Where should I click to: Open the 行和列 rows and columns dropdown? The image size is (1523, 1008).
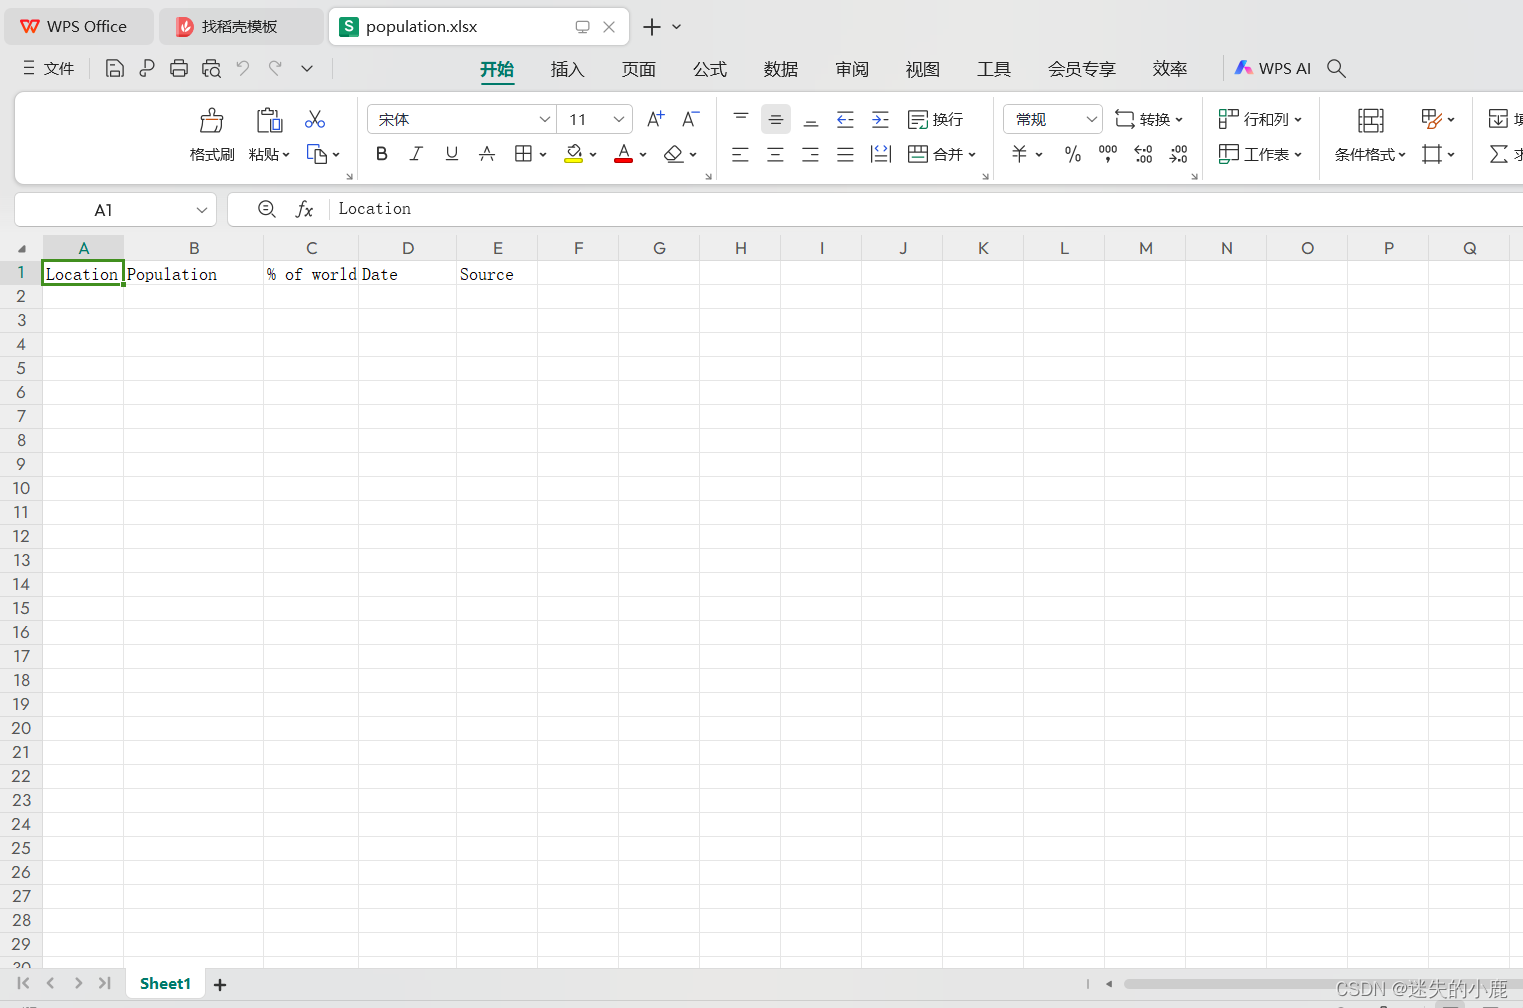[x=1260, y=119]
